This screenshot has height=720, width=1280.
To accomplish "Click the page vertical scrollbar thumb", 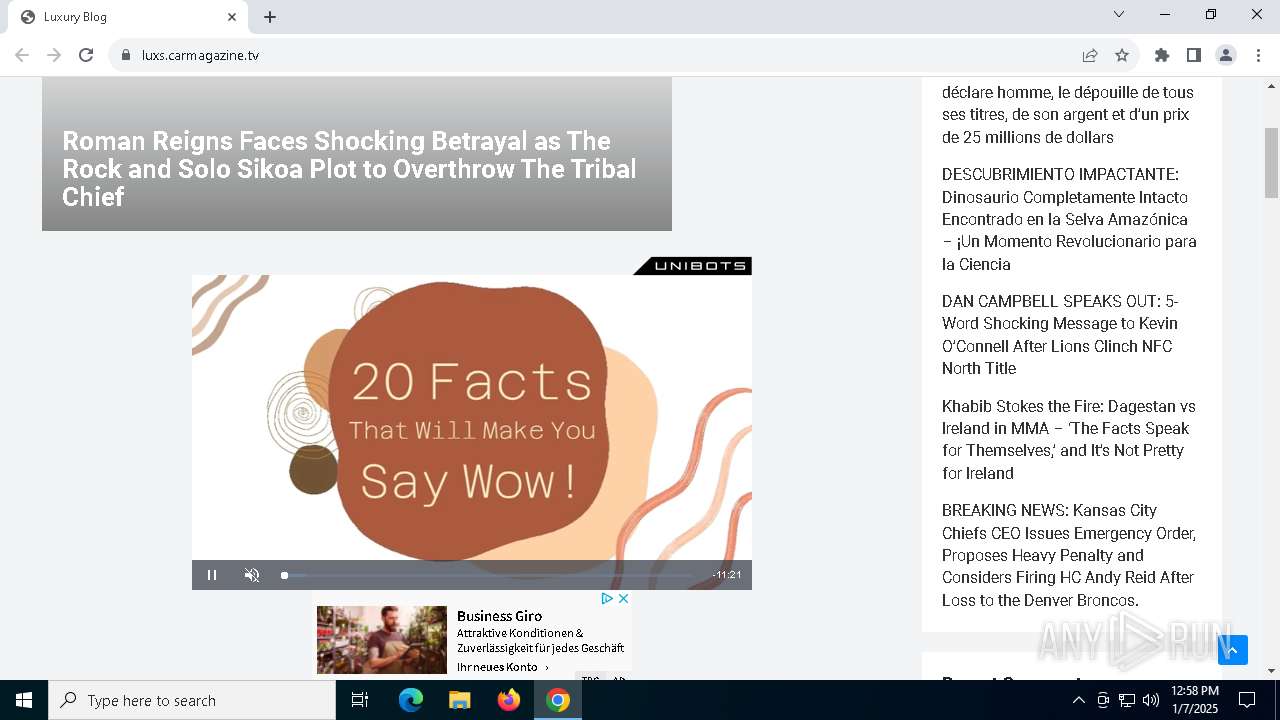I will 1272,163.
